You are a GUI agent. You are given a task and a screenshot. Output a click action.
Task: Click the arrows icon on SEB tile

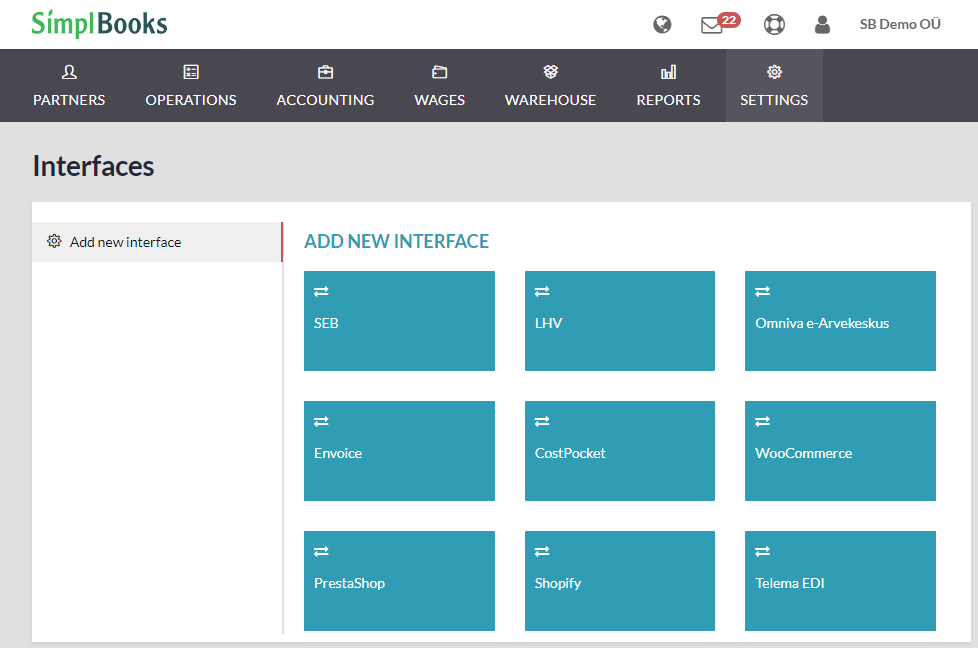321,291
